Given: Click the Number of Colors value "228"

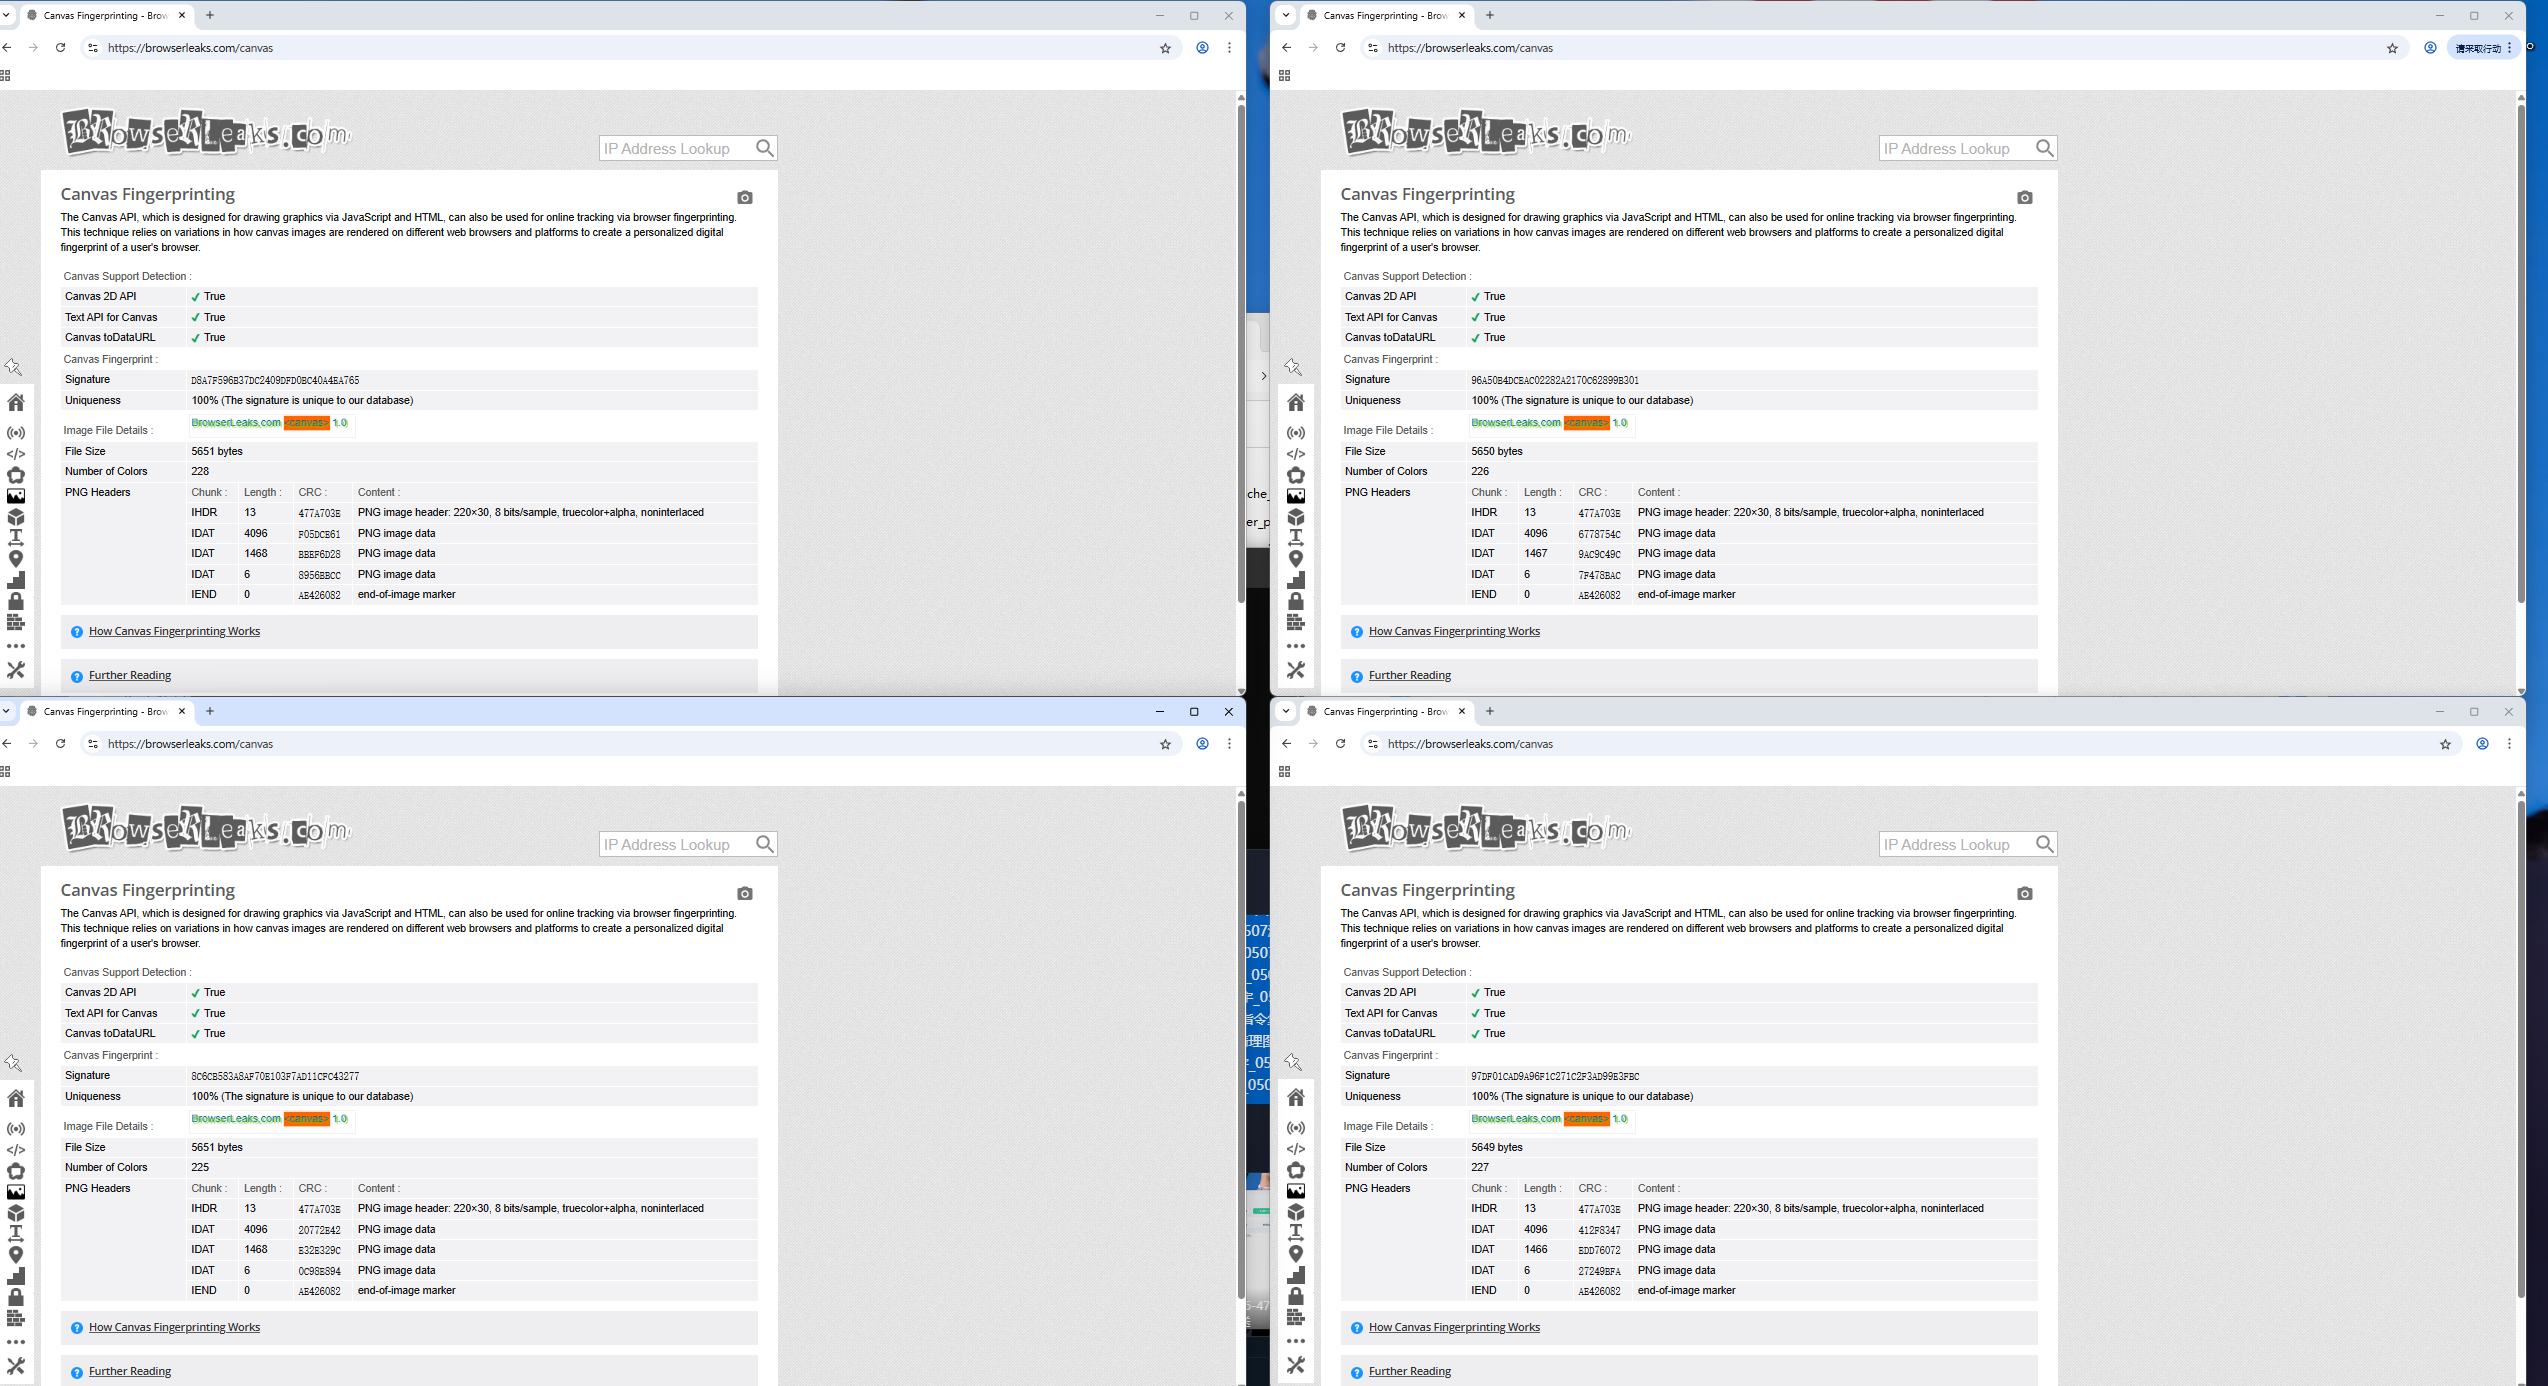Looking at the screenshot, I should point(200,471).
